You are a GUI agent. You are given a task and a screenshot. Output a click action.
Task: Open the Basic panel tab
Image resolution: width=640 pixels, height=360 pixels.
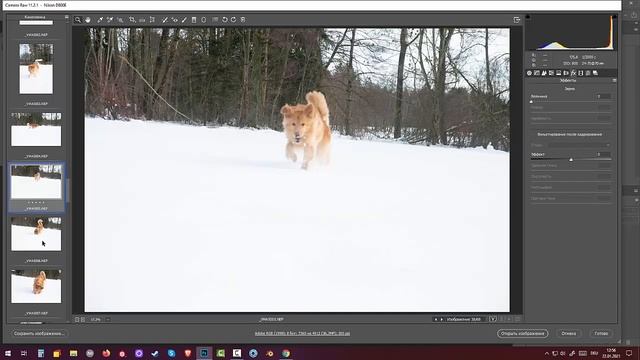coord(529,73)
